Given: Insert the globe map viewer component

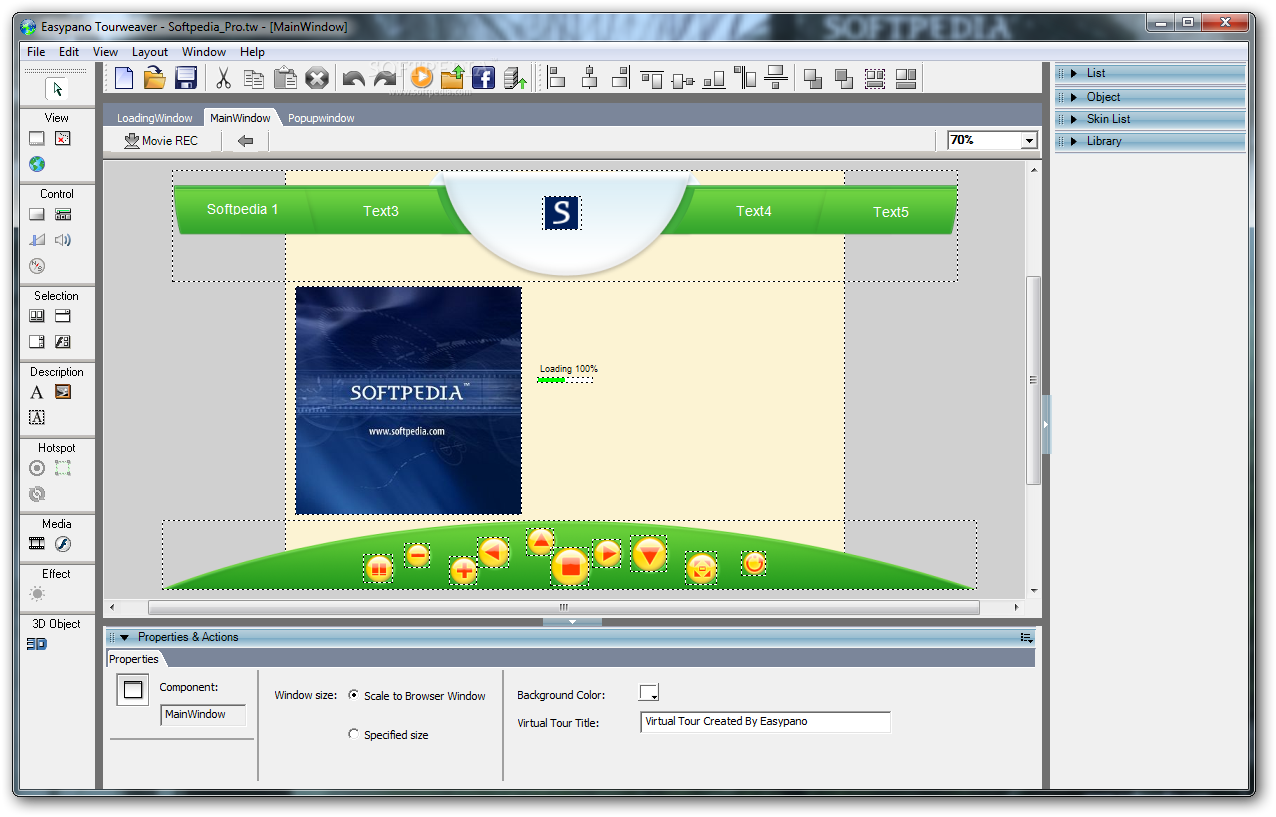Looking at the screenshot, I should pyautogui.click(x=37, y=164).
